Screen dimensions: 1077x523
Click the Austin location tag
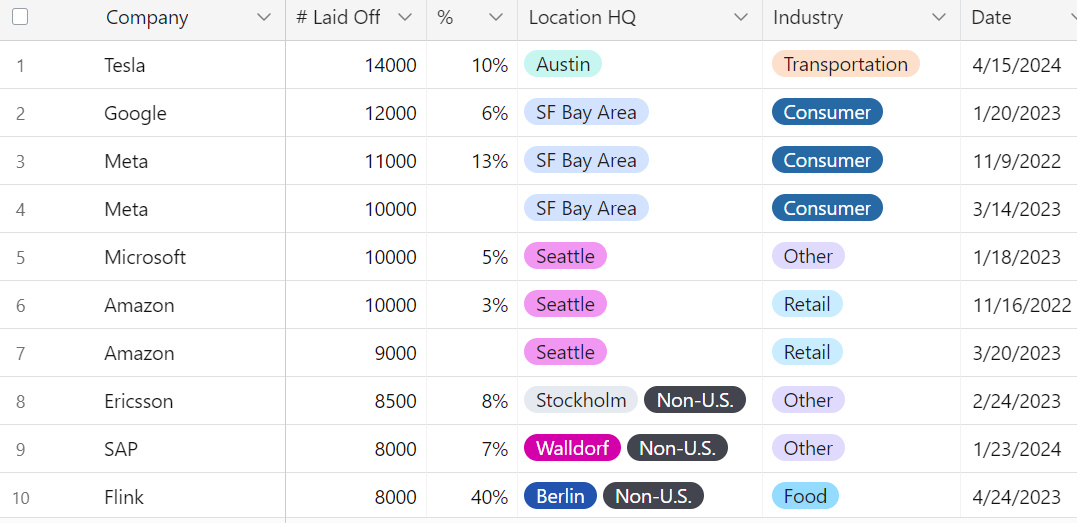coord(563,64)
